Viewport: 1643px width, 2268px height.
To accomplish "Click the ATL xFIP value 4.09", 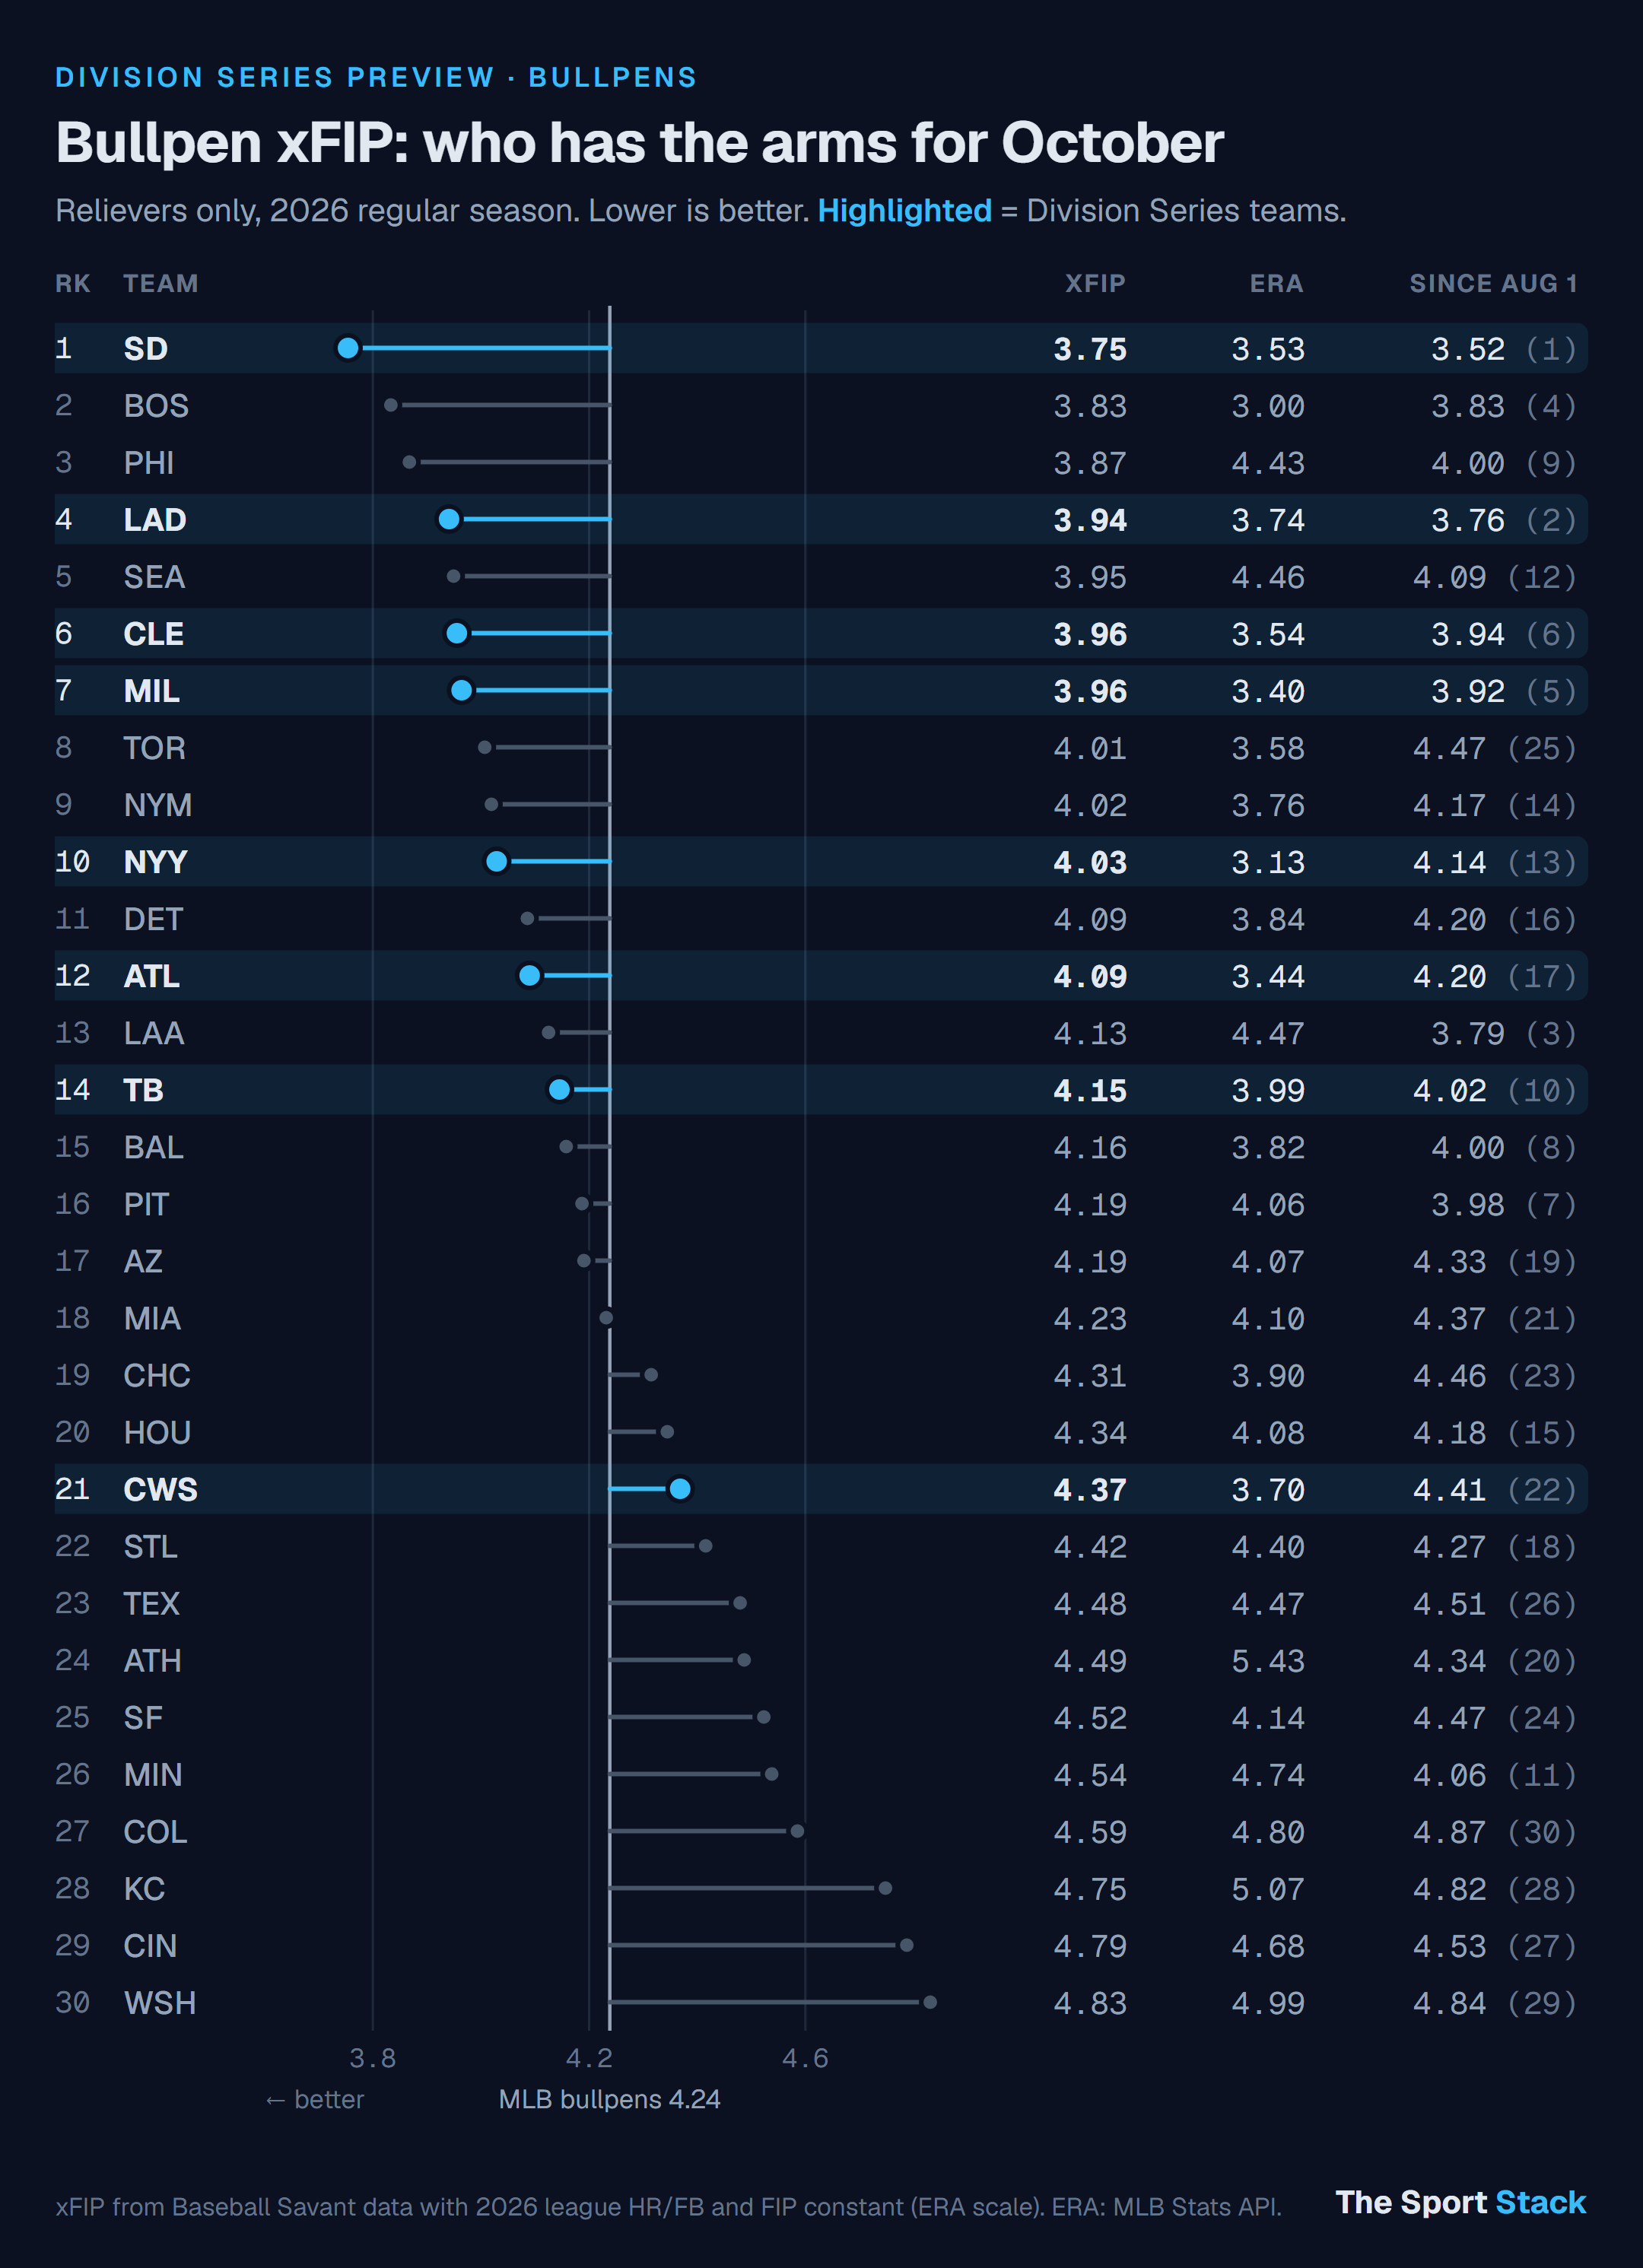I will [x=1089, y=976].
